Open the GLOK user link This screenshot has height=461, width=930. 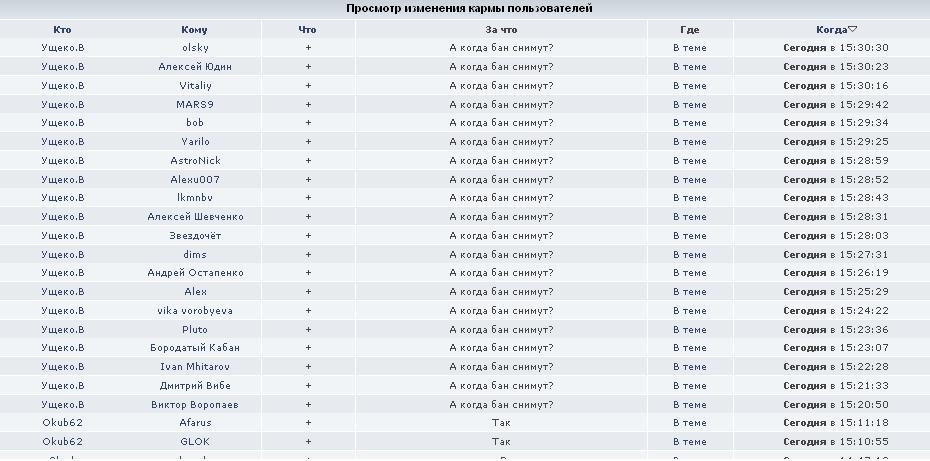click(195, 442)
